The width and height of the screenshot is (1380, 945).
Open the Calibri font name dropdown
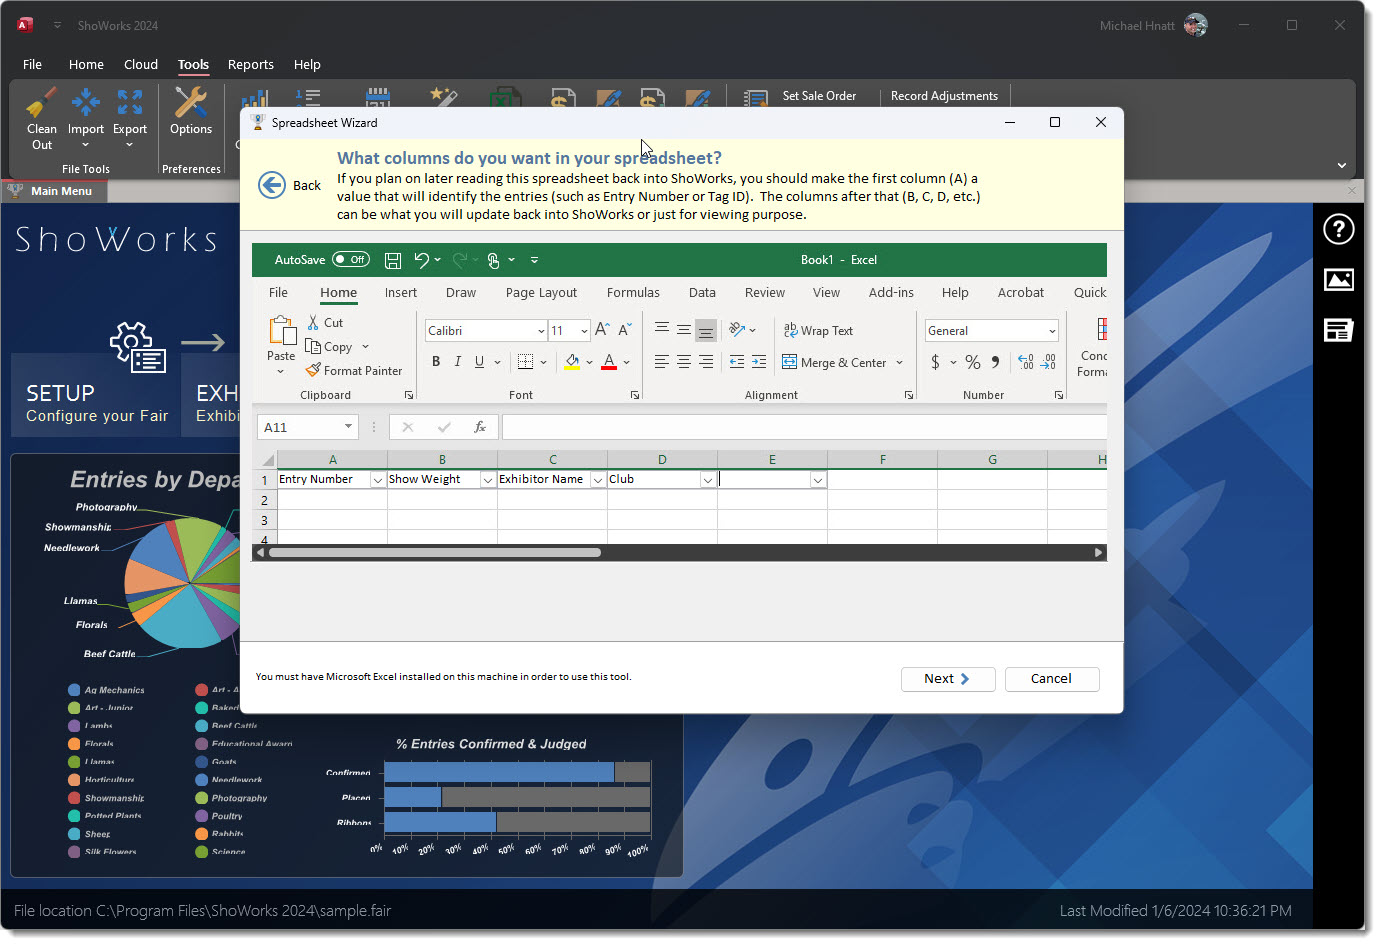(541, 331)
